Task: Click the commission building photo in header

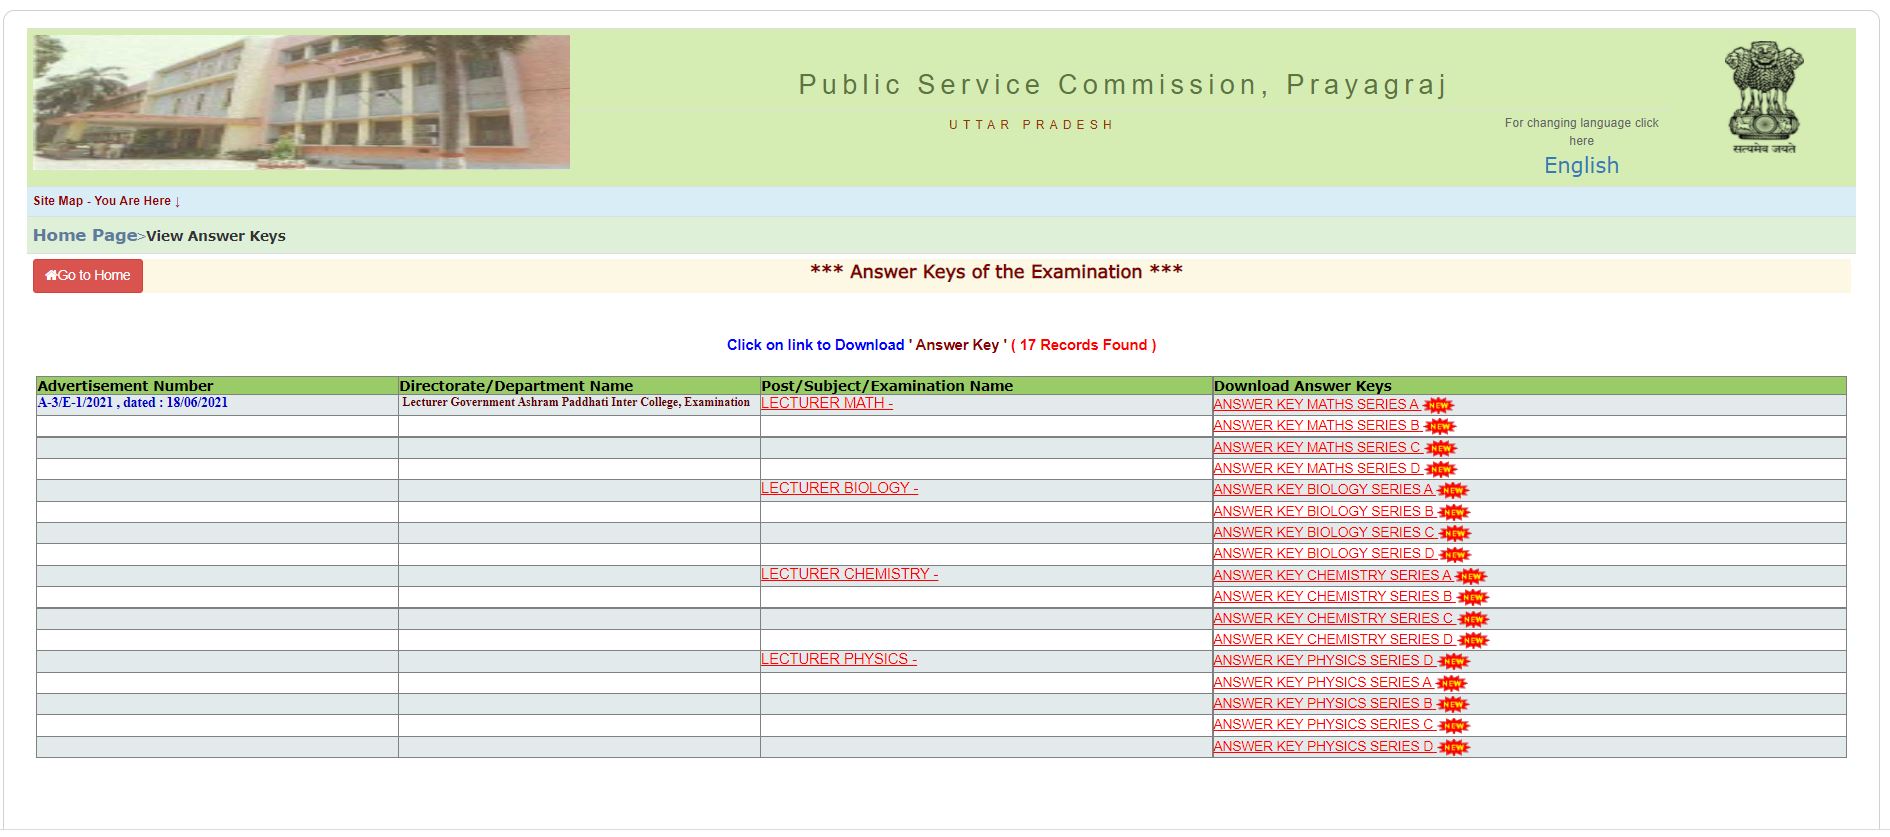Action: pyautogui.click(x=301, y=102)
